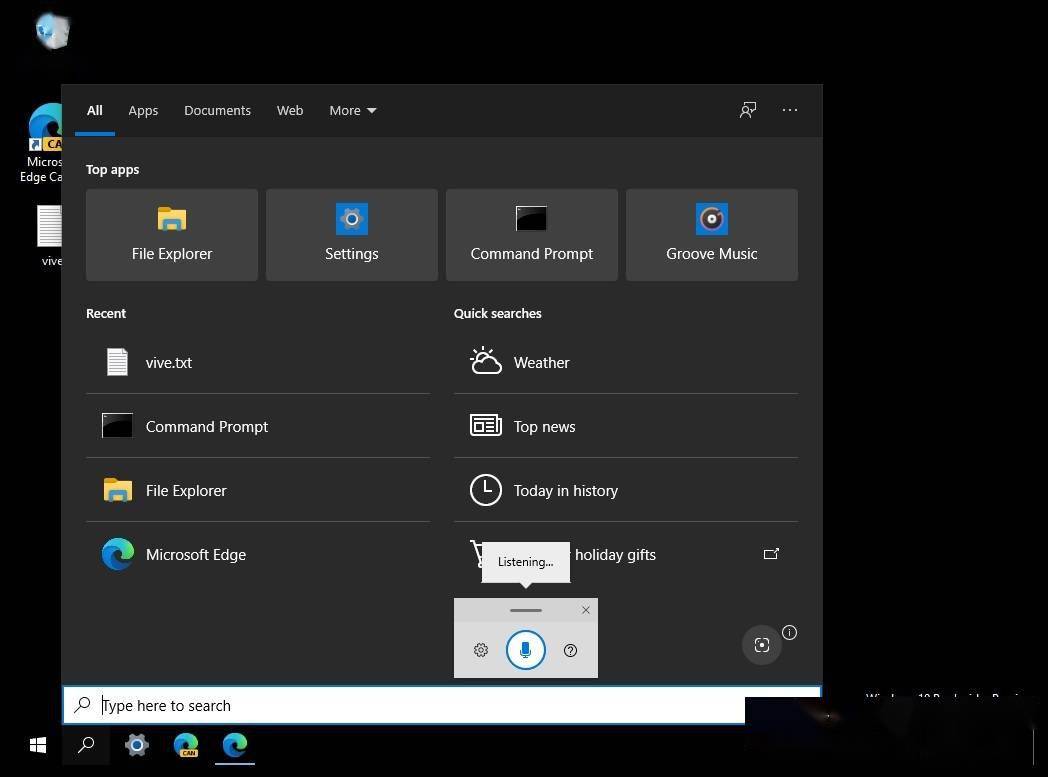Click the Windows Start button
Viewport: 1048px width, 777px height.
38,745
